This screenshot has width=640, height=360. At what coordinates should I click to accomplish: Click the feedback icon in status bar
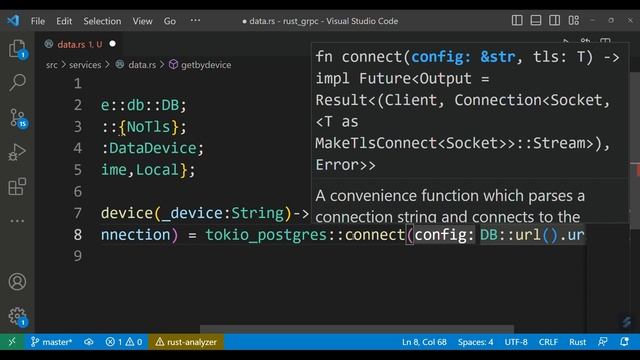(x=603, y=342)
